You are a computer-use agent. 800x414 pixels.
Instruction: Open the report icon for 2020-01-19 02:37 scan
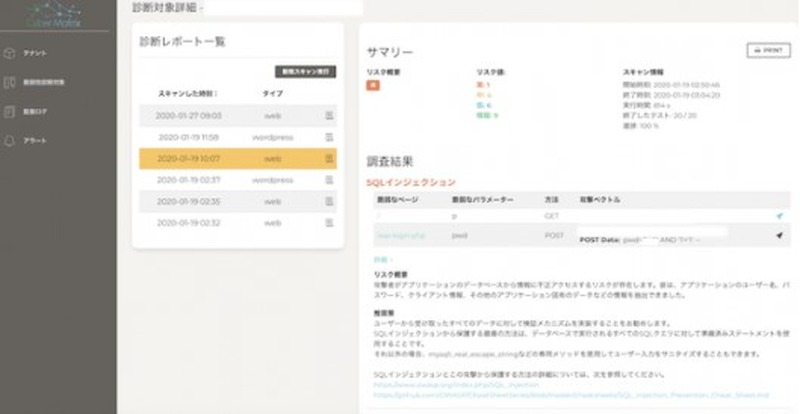(329, 180)
